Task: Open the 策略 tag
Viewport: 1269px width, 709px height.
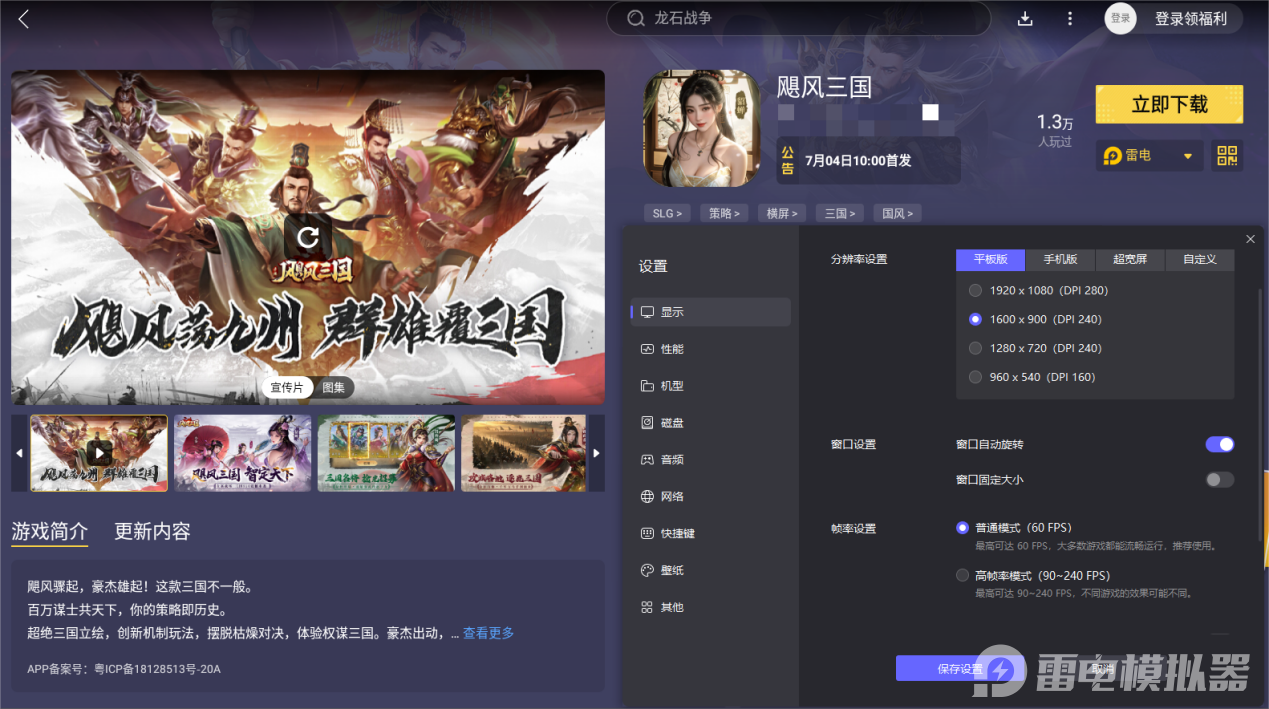Action: pos(725,213)
